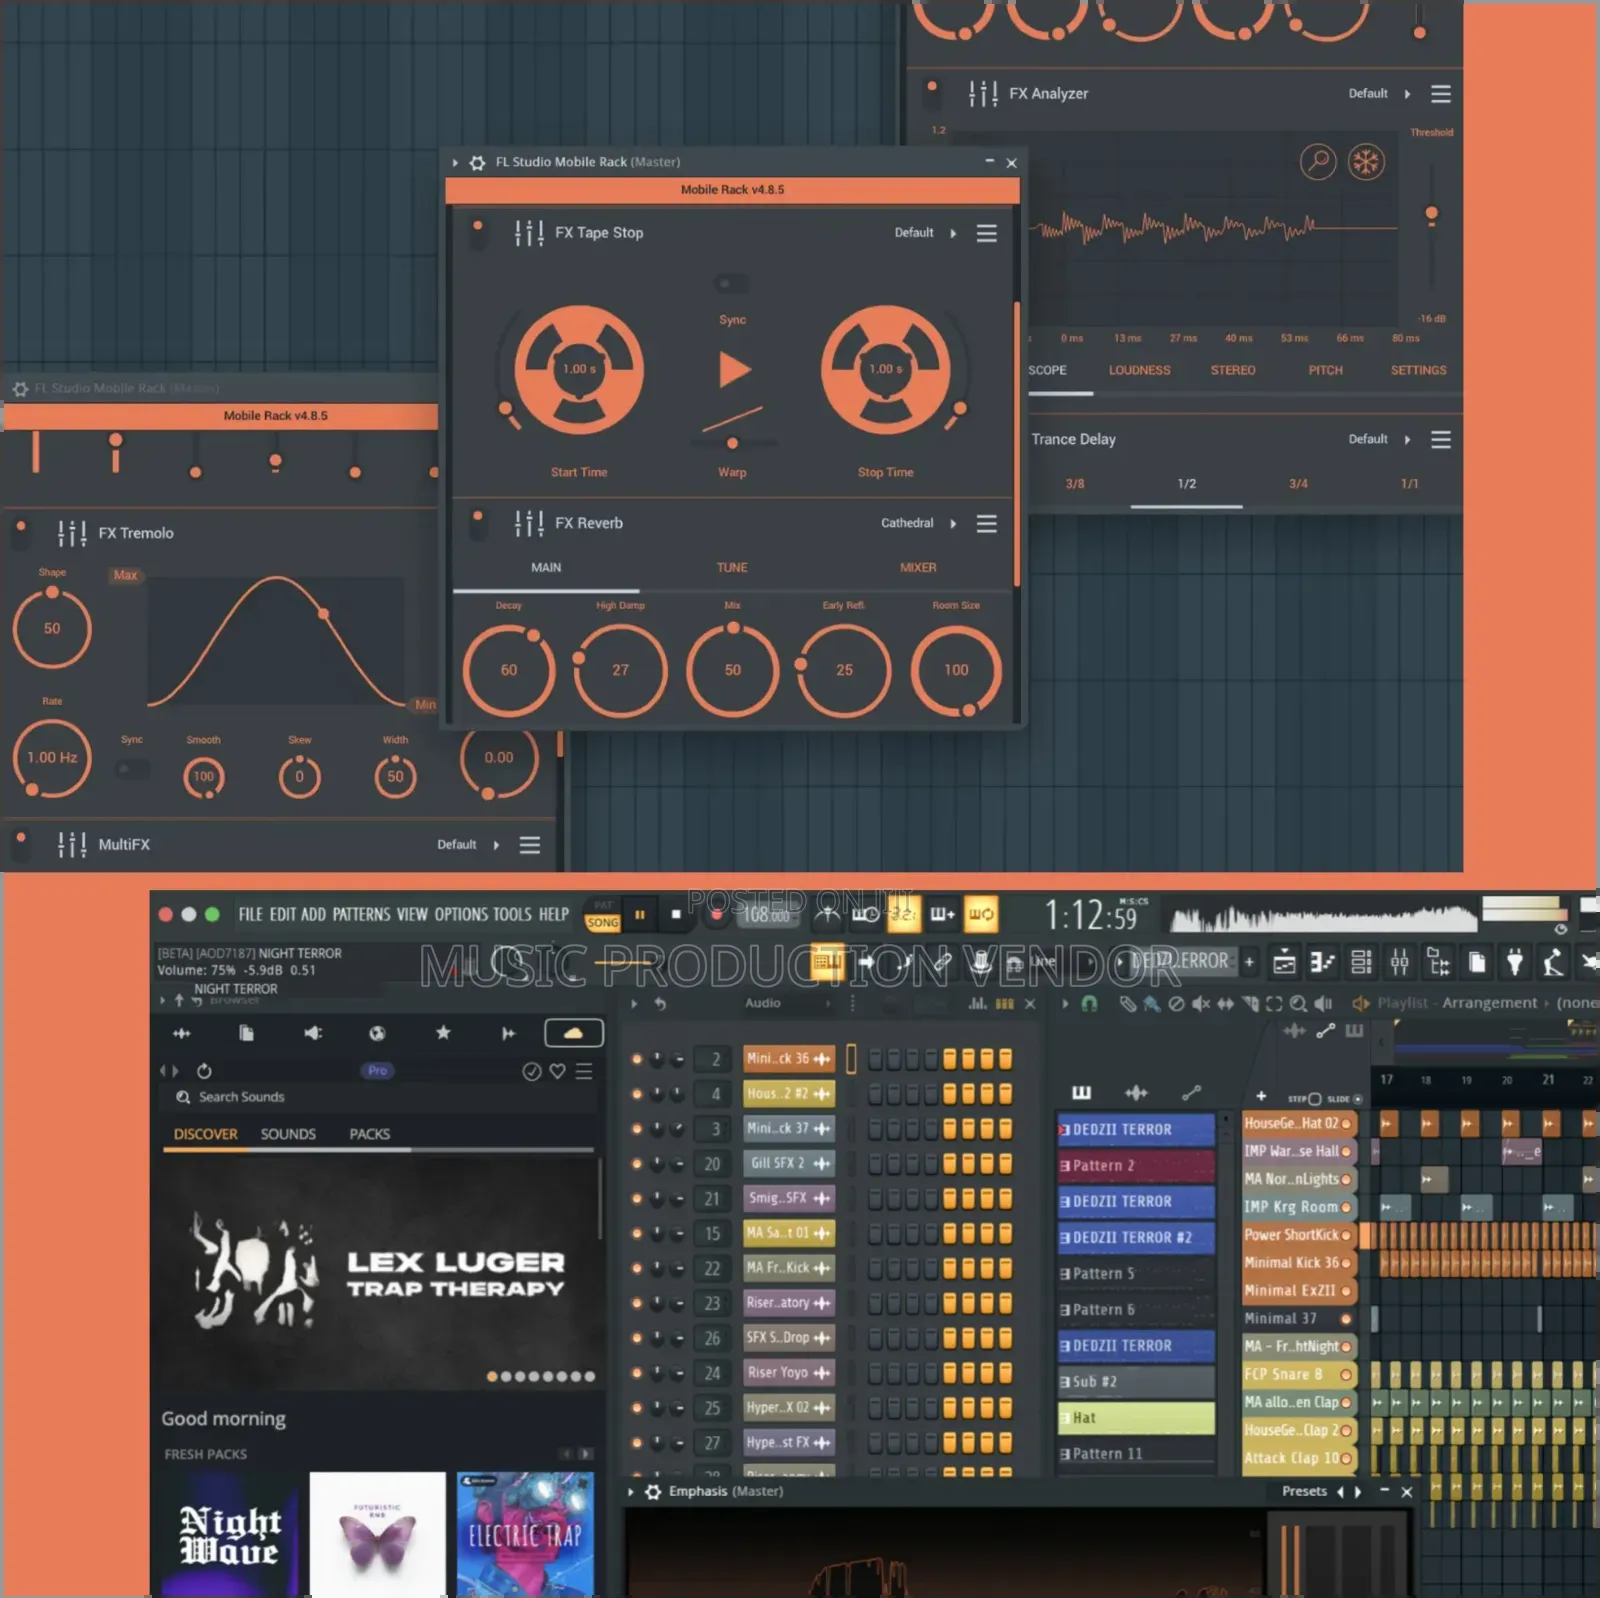
Task: Click the metronome icon in transport bar
Action: click(827, 913)
